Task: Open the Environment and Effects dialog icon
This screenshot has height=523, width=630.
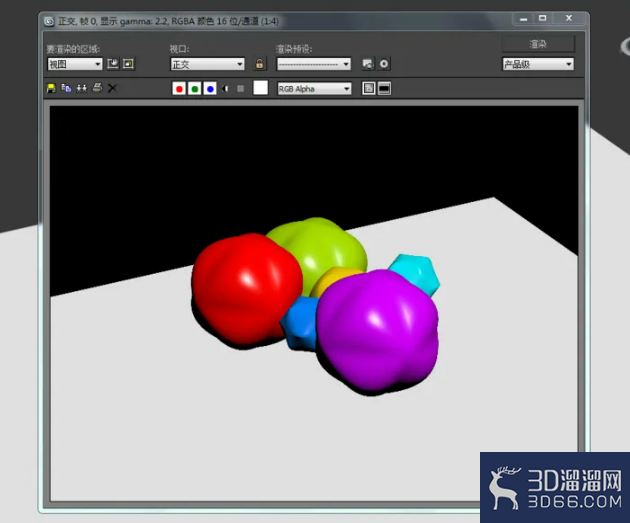Action: point(384,64)
